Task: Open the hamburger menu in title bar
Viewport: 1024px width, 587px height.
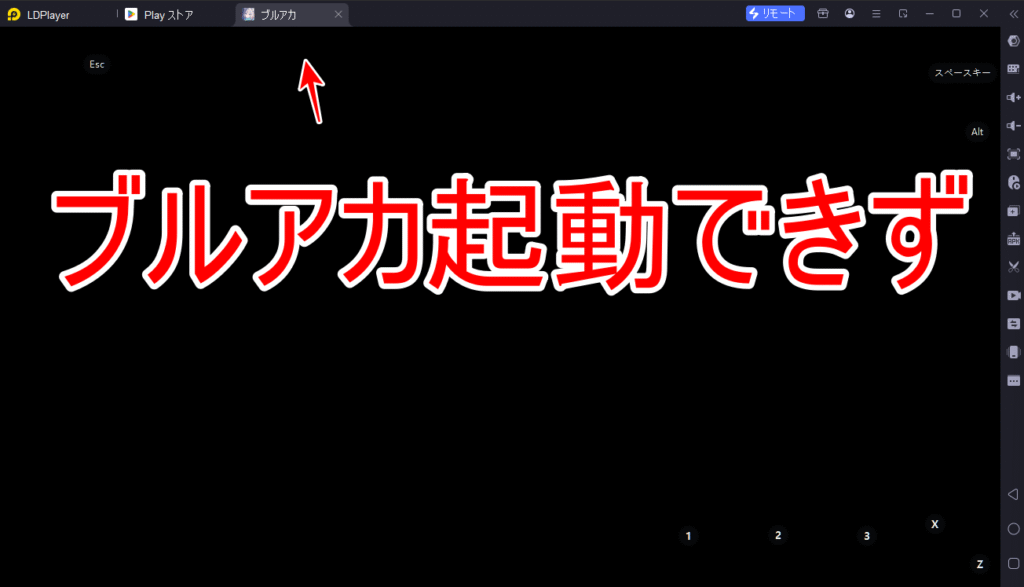Action: (x=876, y=13)
